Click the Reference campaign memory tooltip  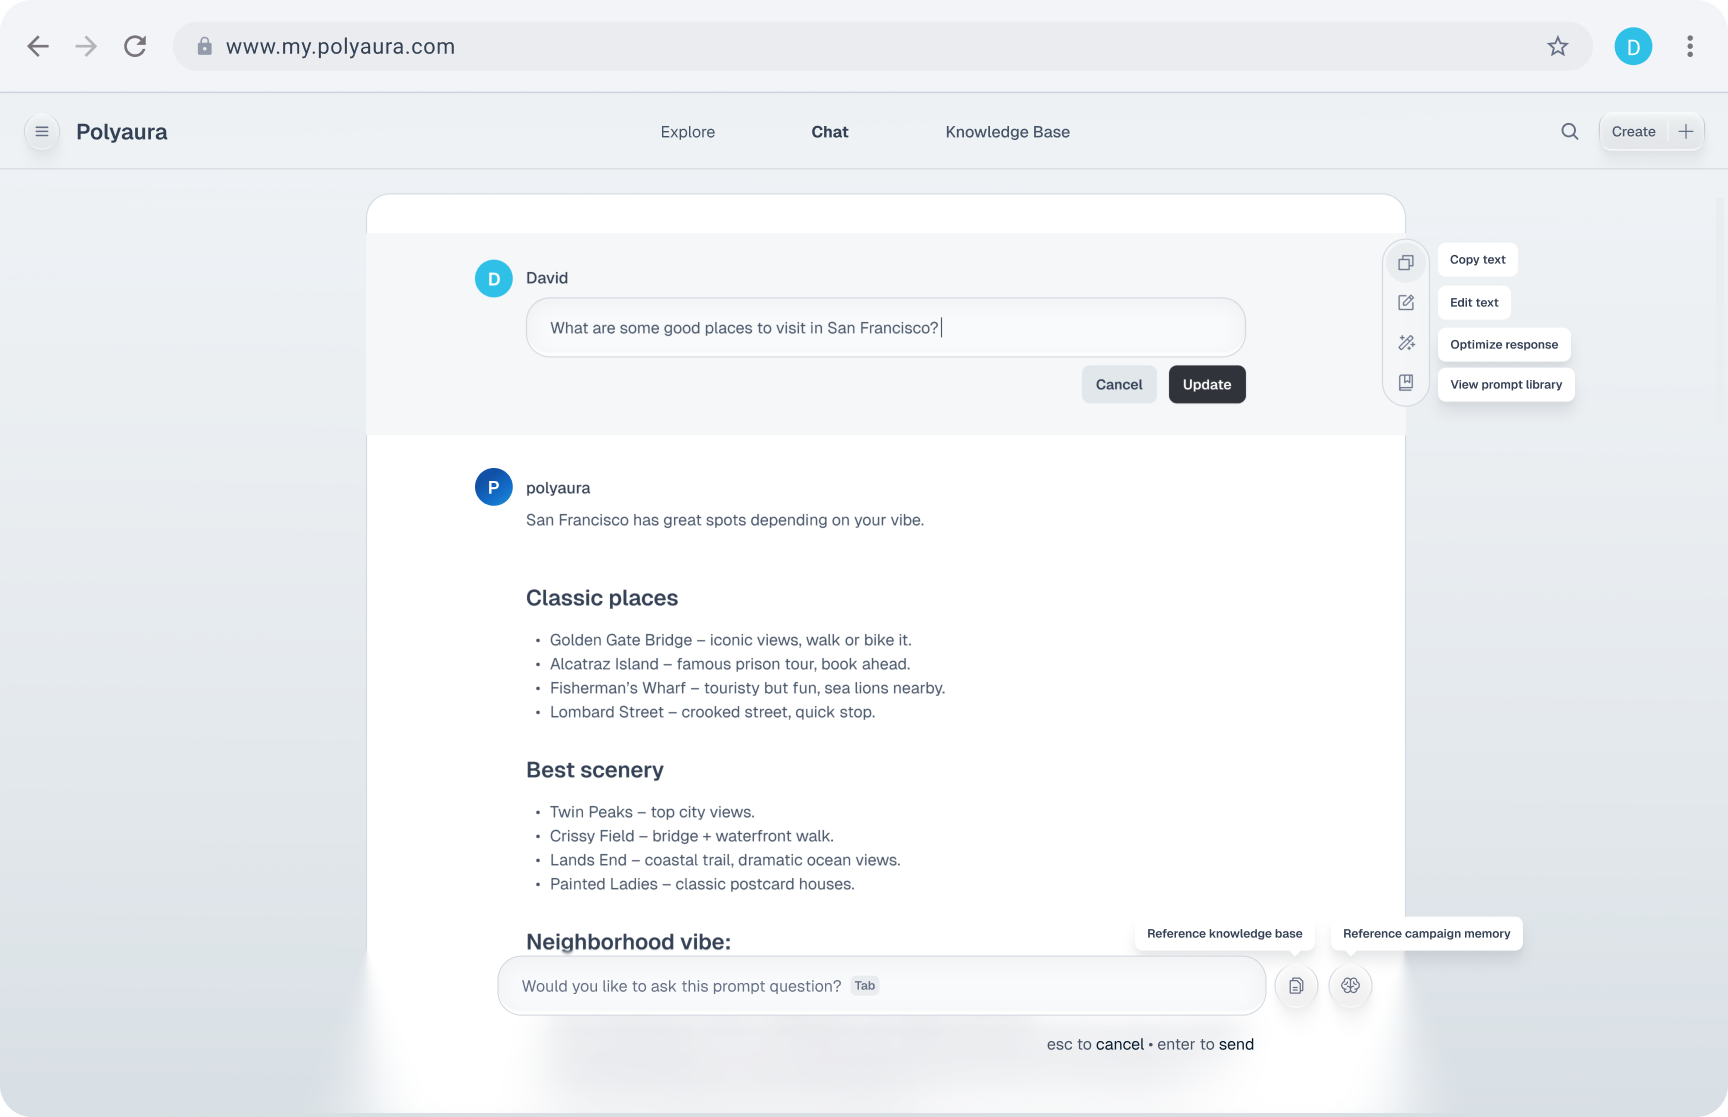point(1427,934)
